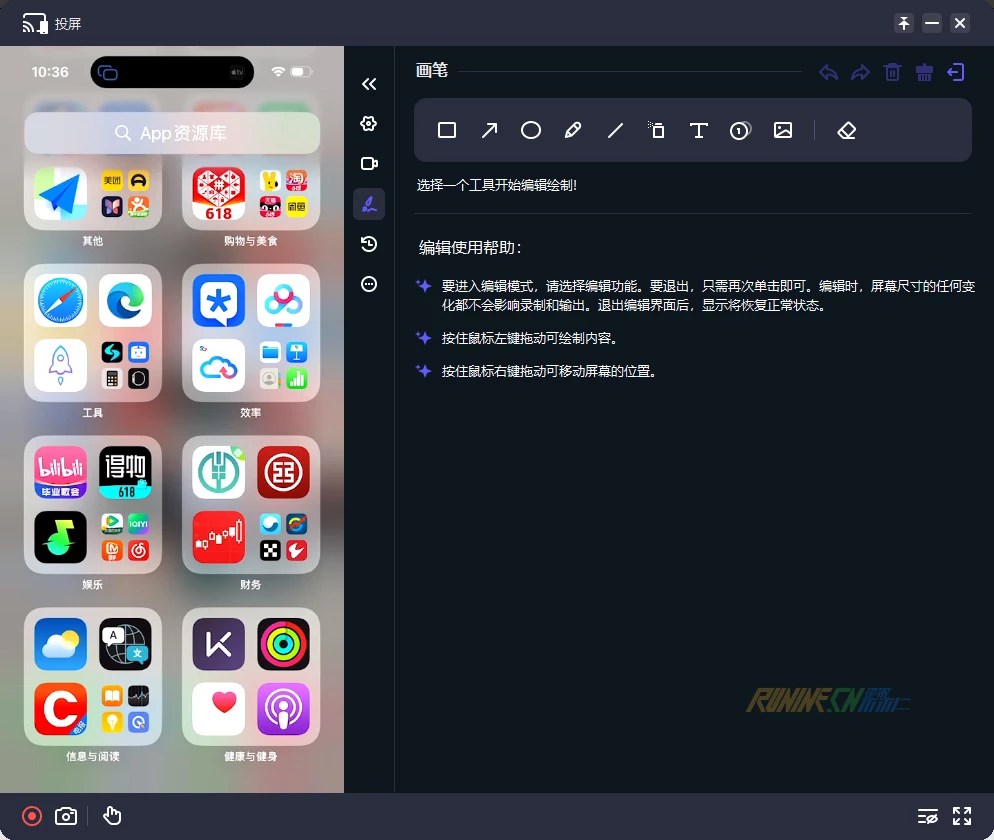Click the App资源库 search field
994x840 pixels.
pyautogui.click(x=172, y=133)
